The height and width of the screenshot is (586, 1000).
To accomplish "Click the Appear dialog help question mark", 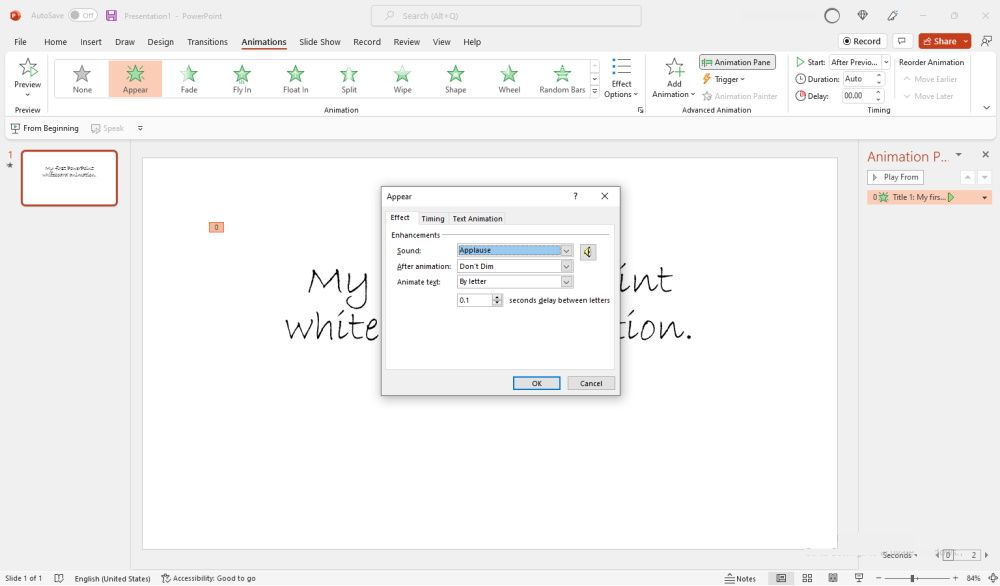I will coord(575,196).
